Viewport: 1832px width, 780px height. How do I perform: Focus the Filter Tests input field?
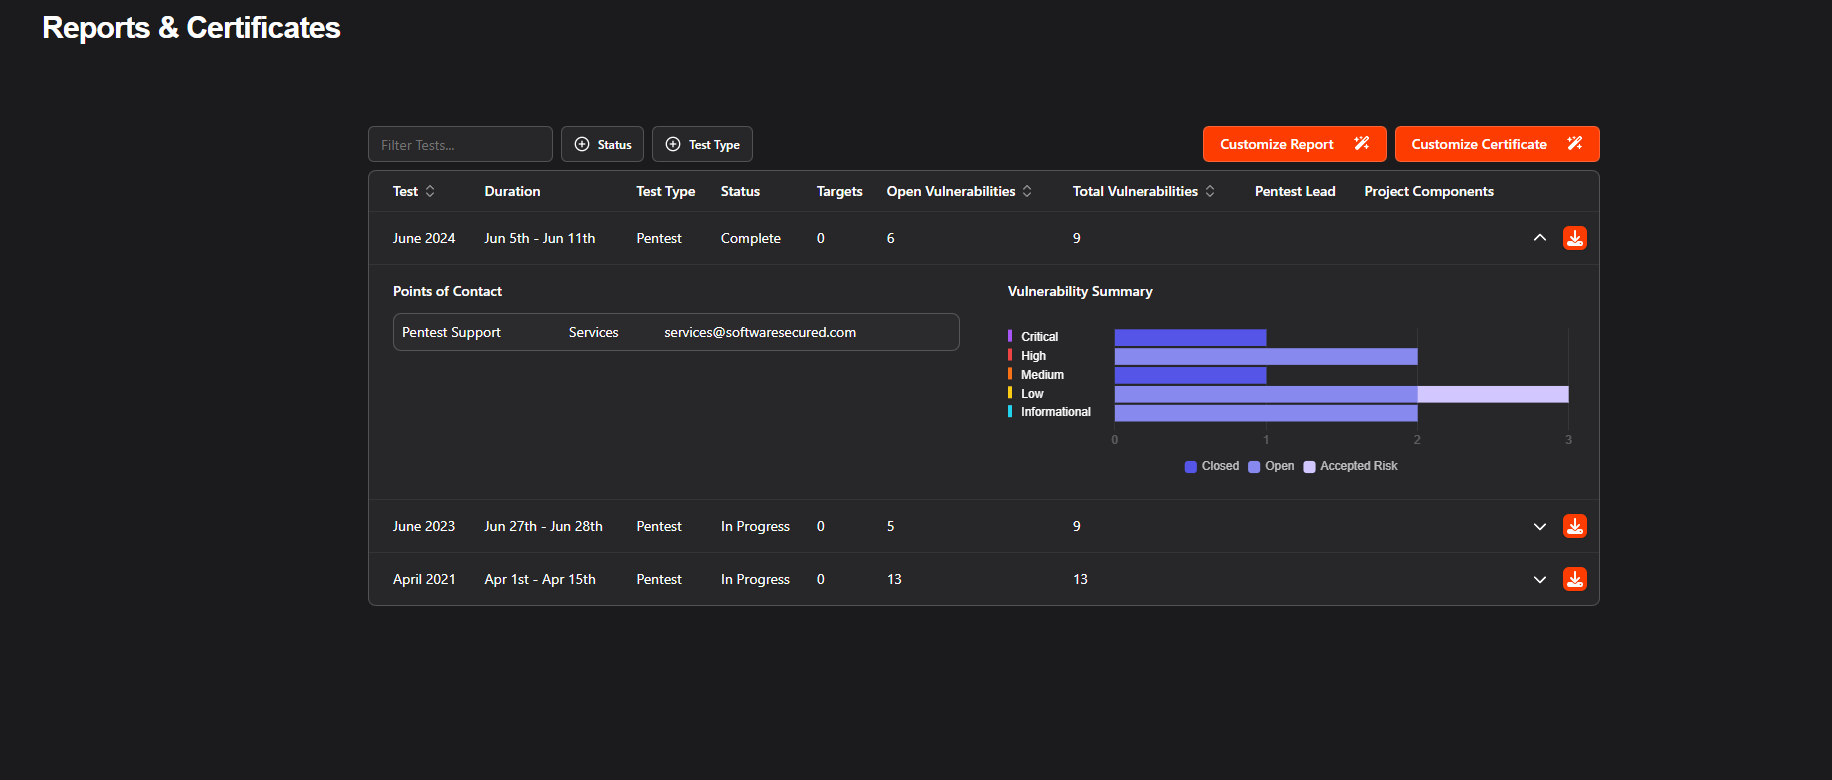(460, 144)
